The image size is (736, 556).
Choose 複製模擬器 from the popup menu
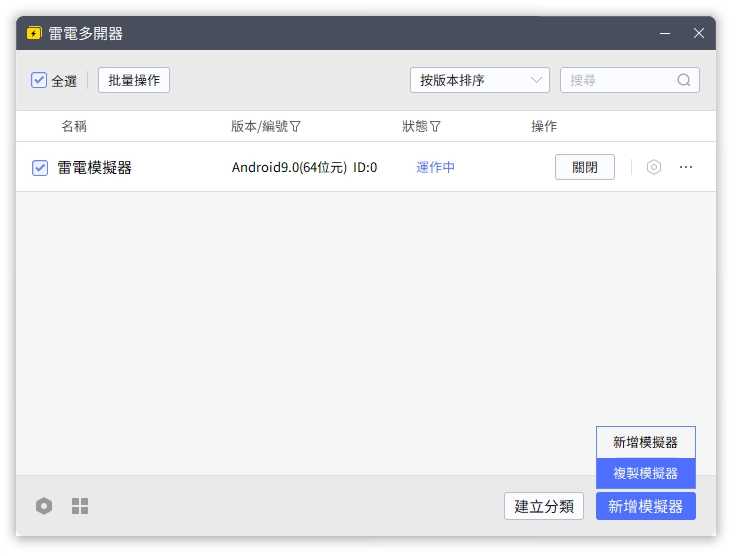pos(645,473)
